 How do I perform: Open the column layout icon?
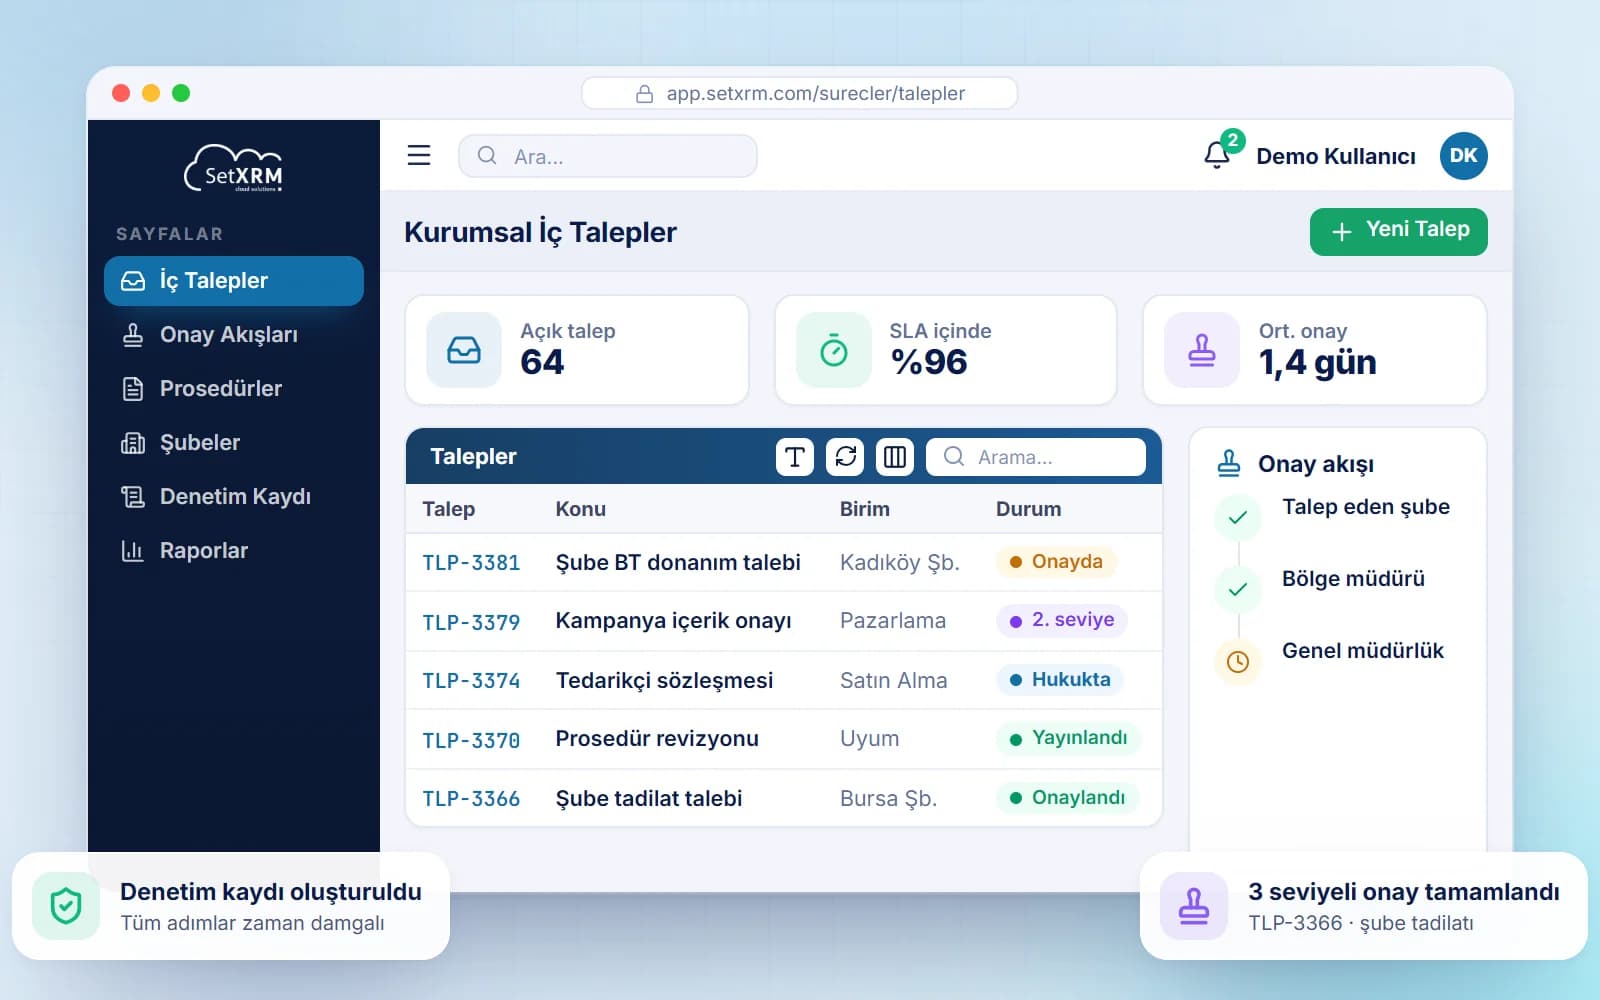[x=895, y=457]
